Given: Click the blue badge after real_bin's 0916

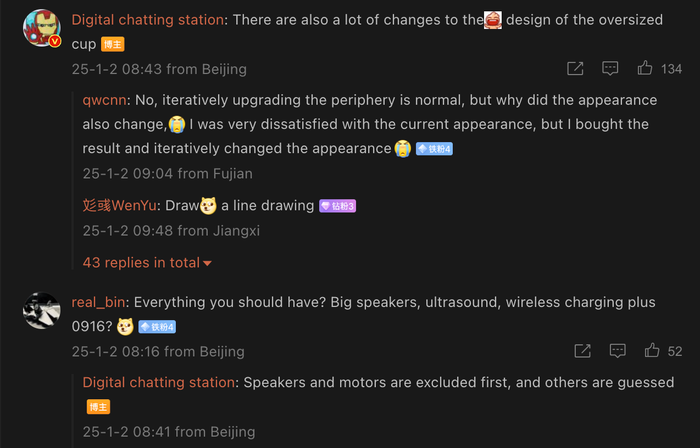Looking at the screenshot, I should (157, 327).
